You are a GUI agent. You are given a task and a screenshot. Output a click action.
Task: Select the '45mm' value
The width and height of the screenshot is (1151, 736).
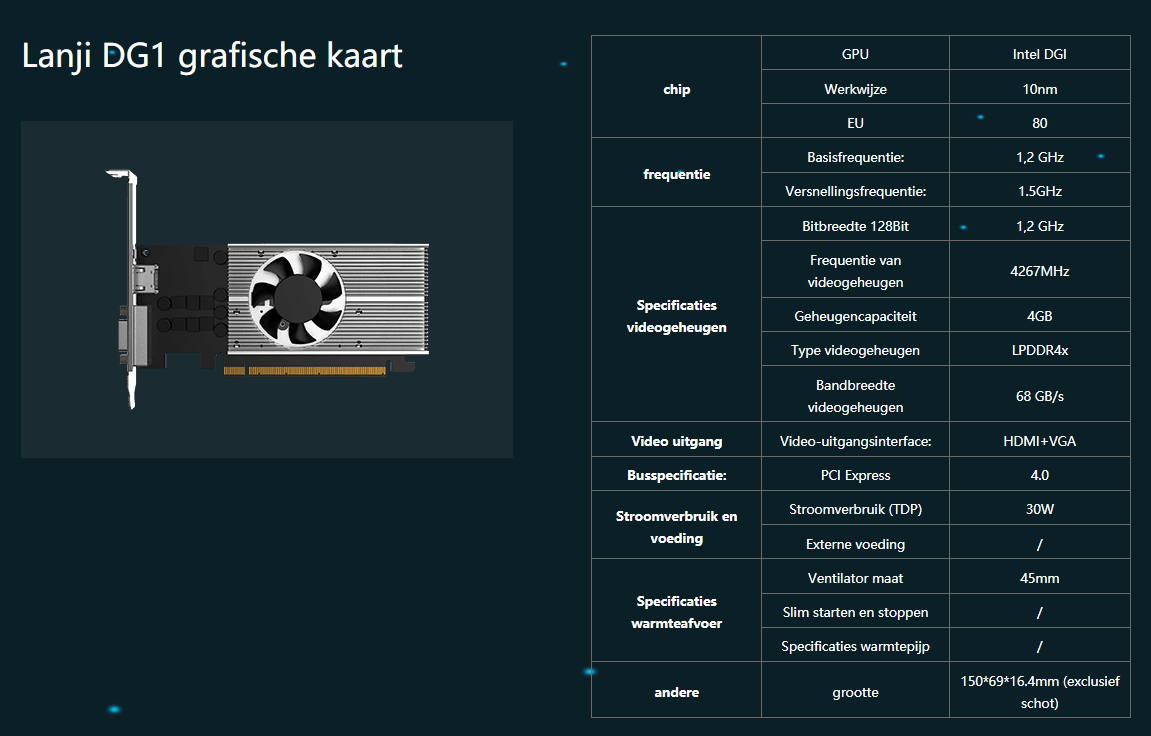1039,577
